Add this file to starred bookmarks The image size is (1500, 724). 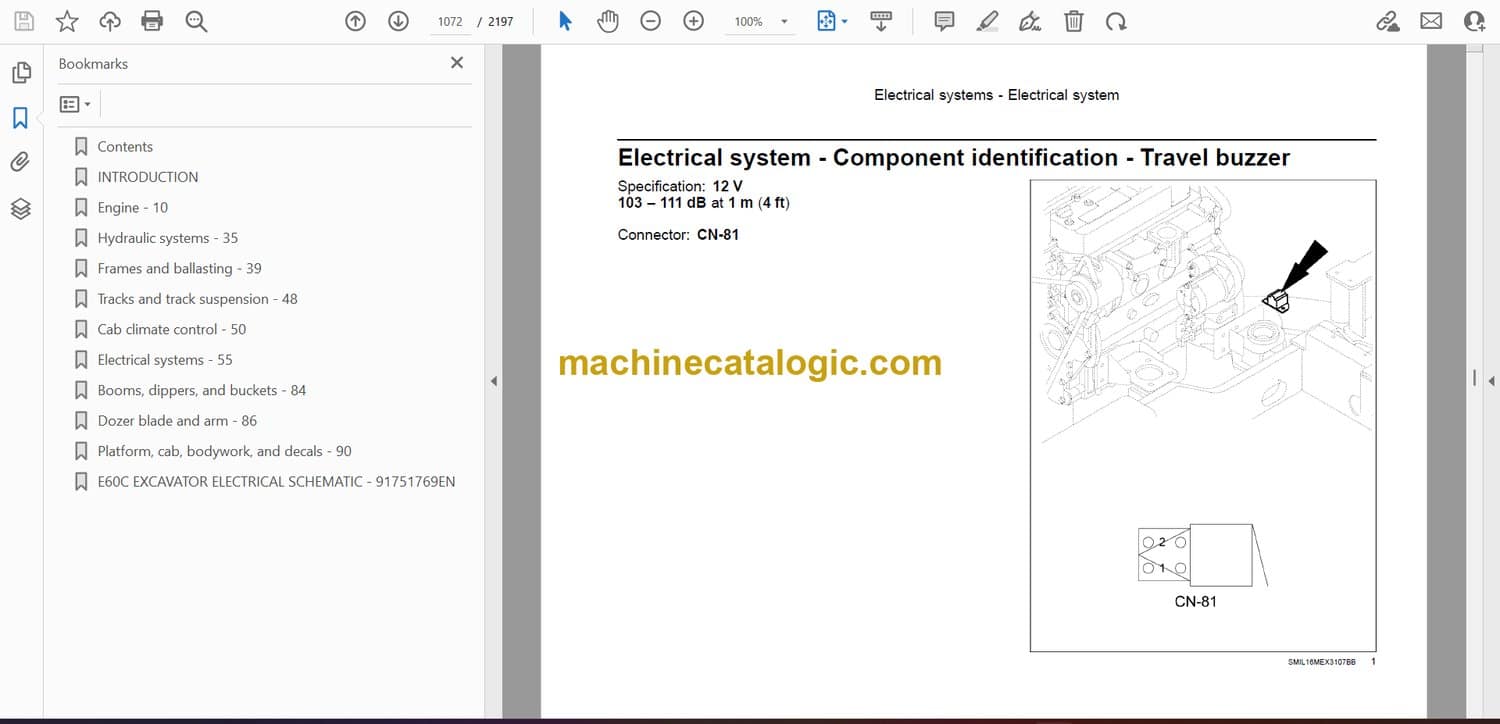coord(67,21)
